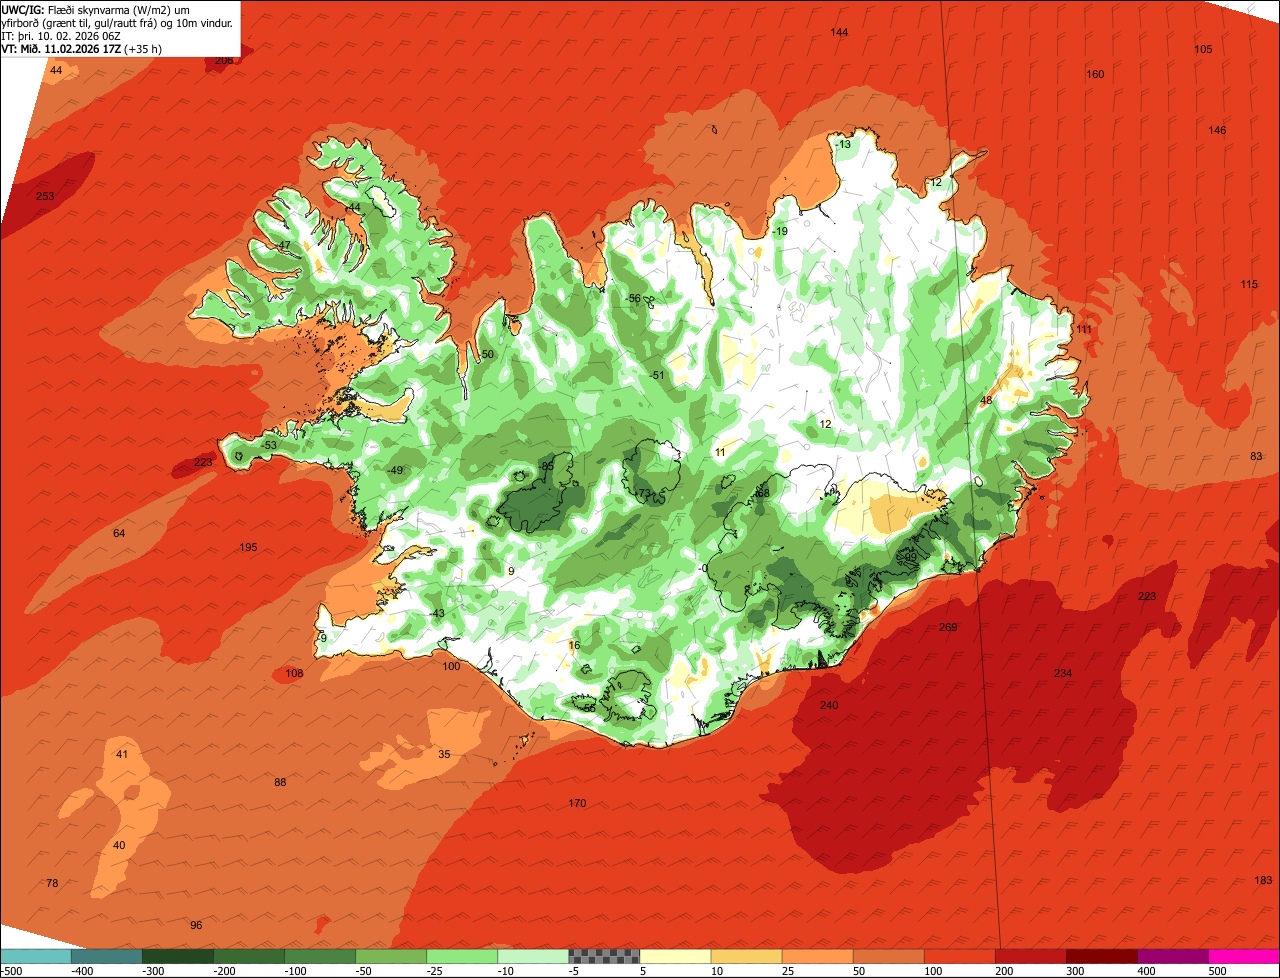Click the darkest green -300 to -200 legend swatch
Image resolution: width=1280 pixels, height=978 pixels.
tap(177, 956)
